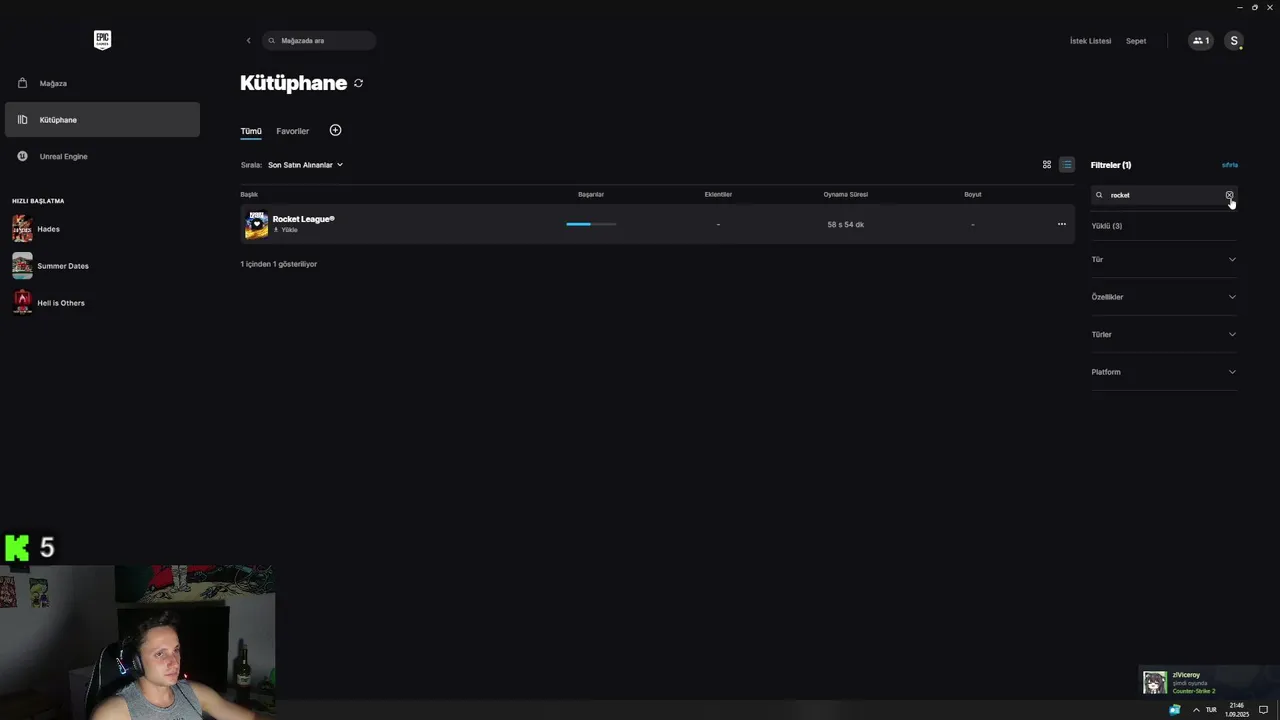
Task: Click the Başarılar column header
Action: (591, 194)
